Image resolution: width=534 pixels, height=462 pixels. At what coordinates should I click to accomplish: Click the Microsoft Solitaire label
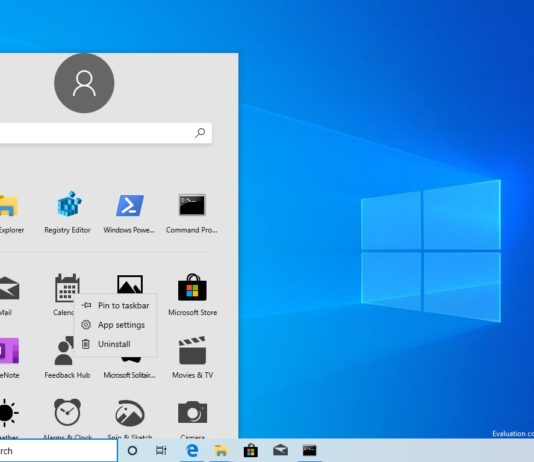point(129,375)
